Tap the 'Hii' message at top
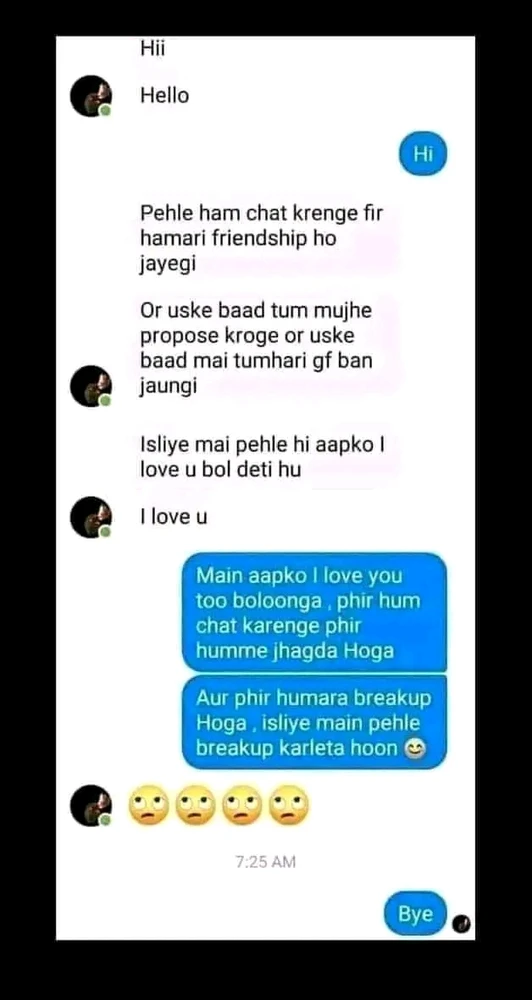 pos(152,48)
